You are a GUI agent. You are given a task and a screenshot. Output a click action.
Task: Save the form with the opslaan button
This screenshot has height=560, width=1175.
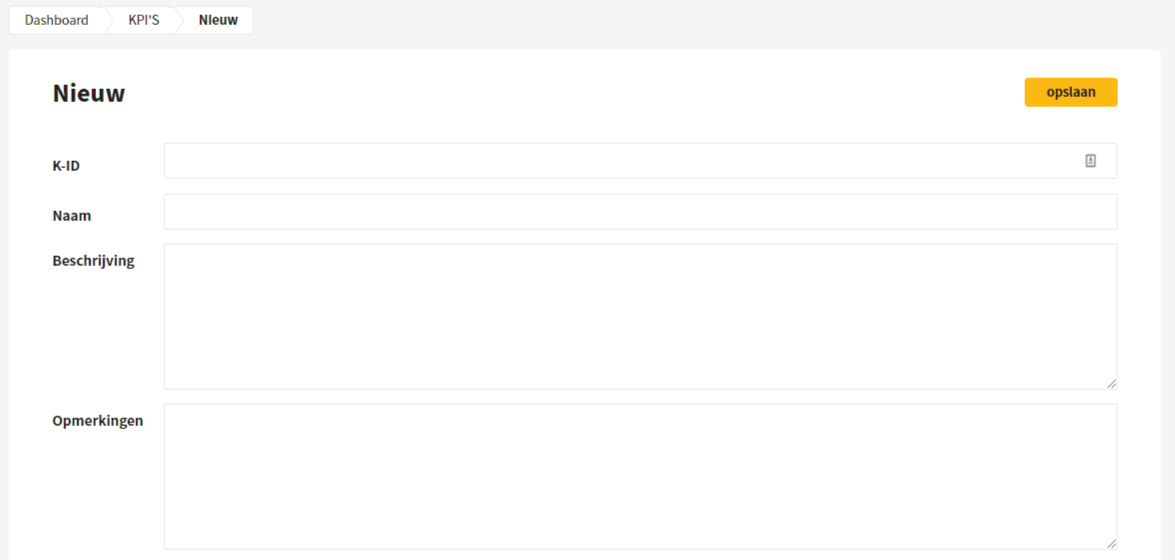1071,92
